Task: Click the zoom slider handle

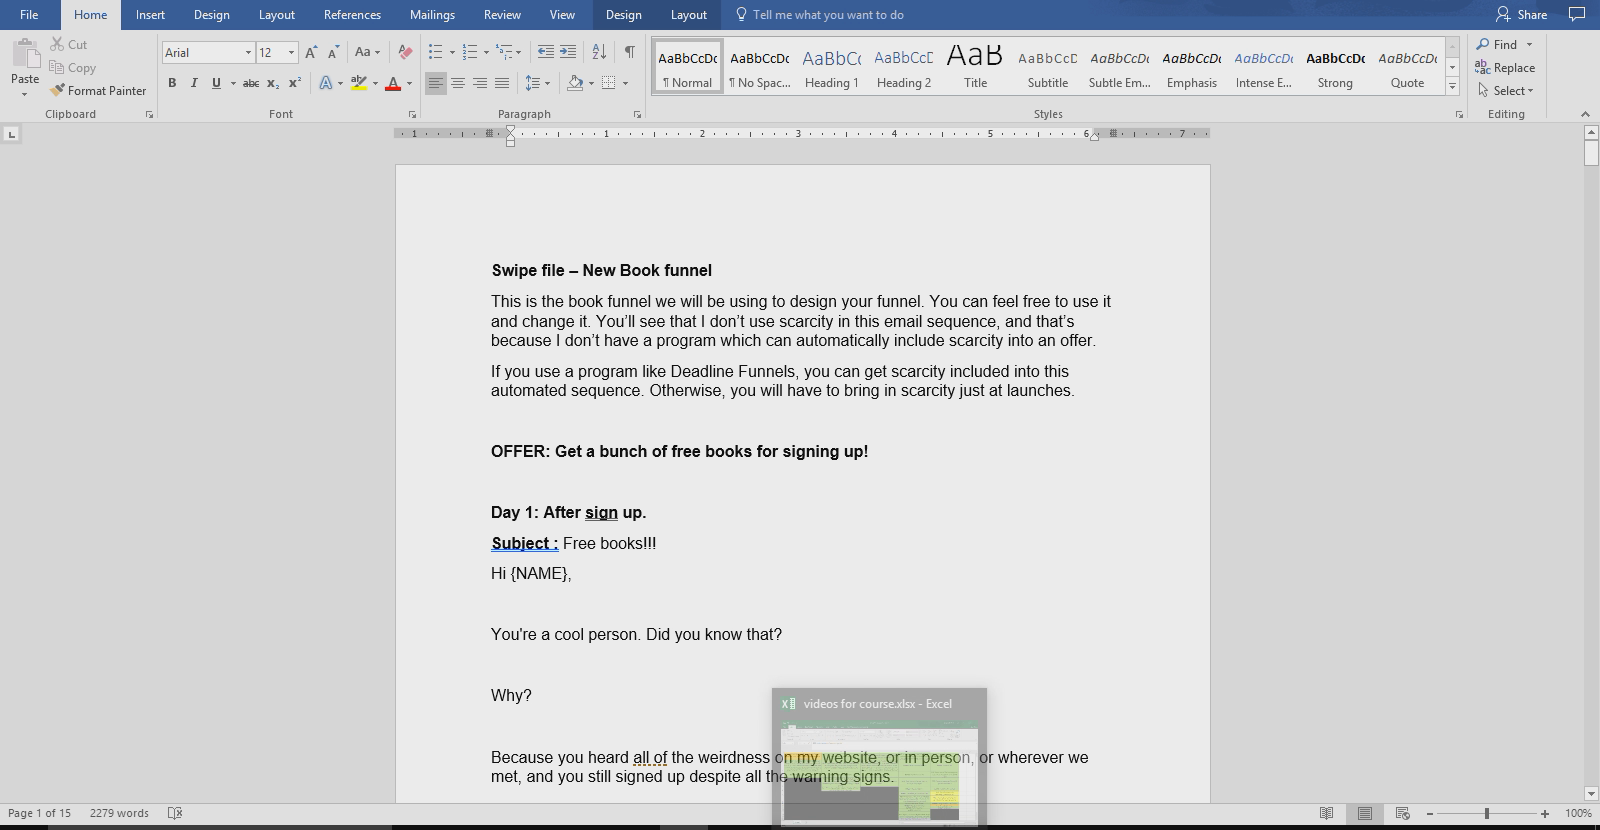Action: point(1487,813)
